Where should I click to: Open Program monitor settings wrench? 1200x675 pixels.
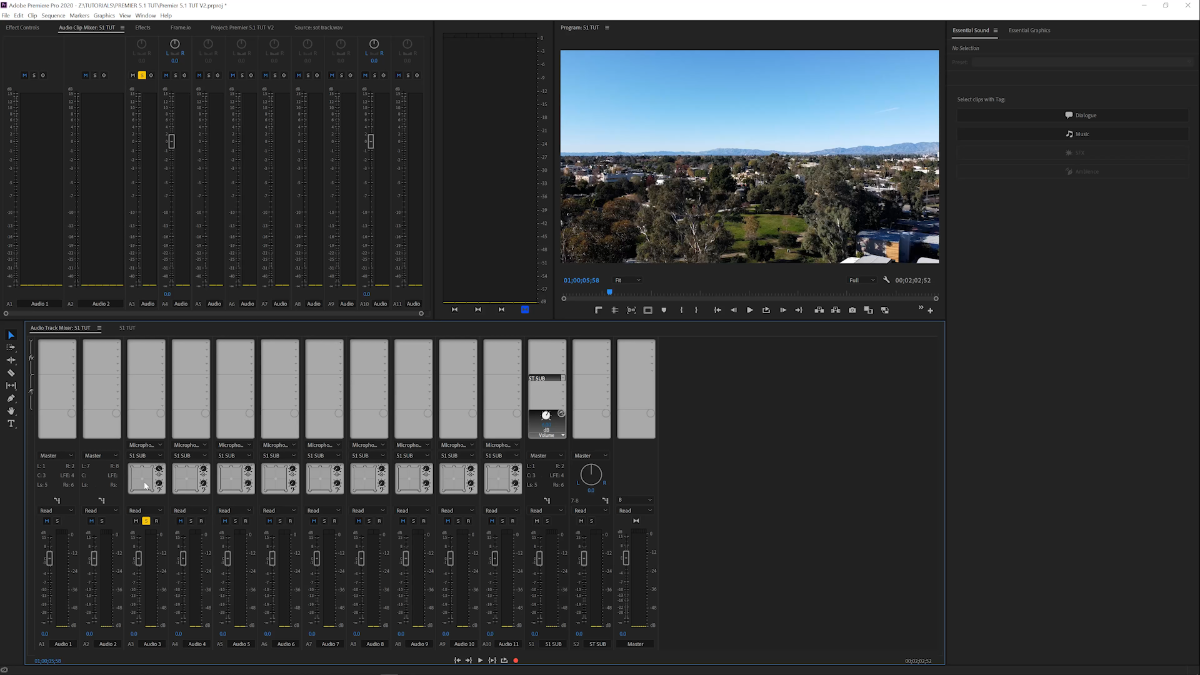coord(886,280)
